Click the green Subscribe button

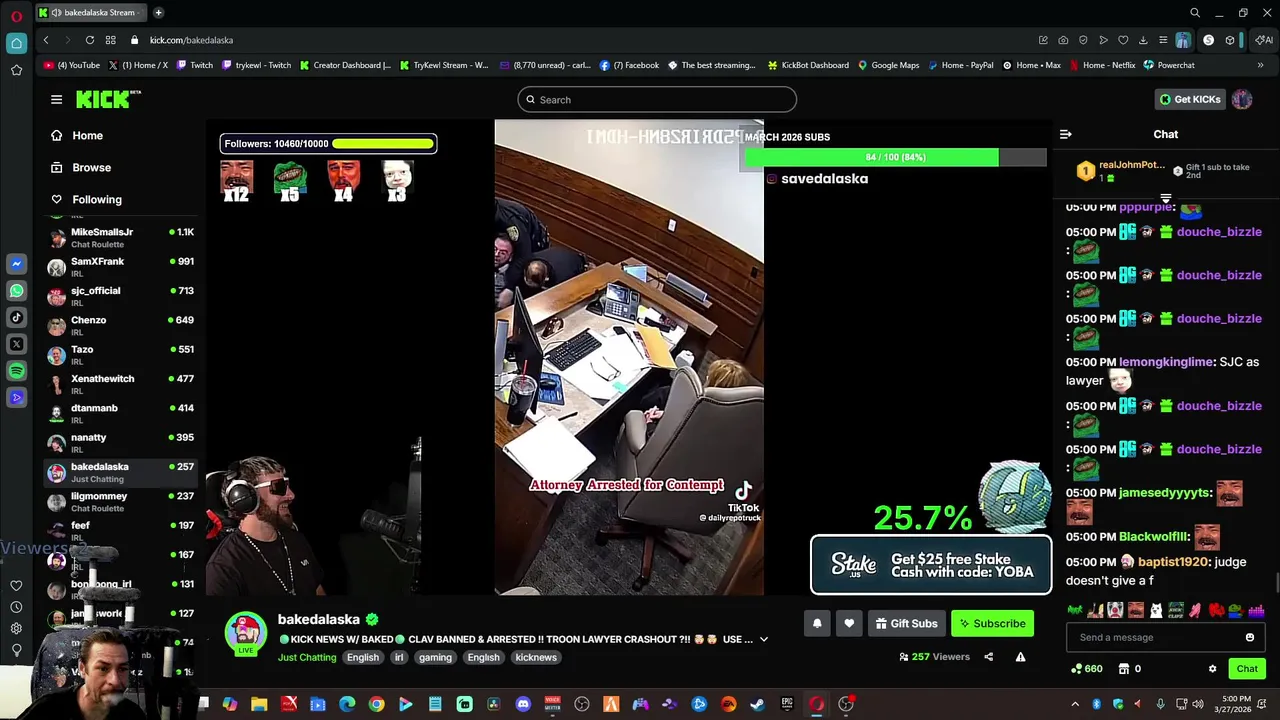click(x=992, y=623)
